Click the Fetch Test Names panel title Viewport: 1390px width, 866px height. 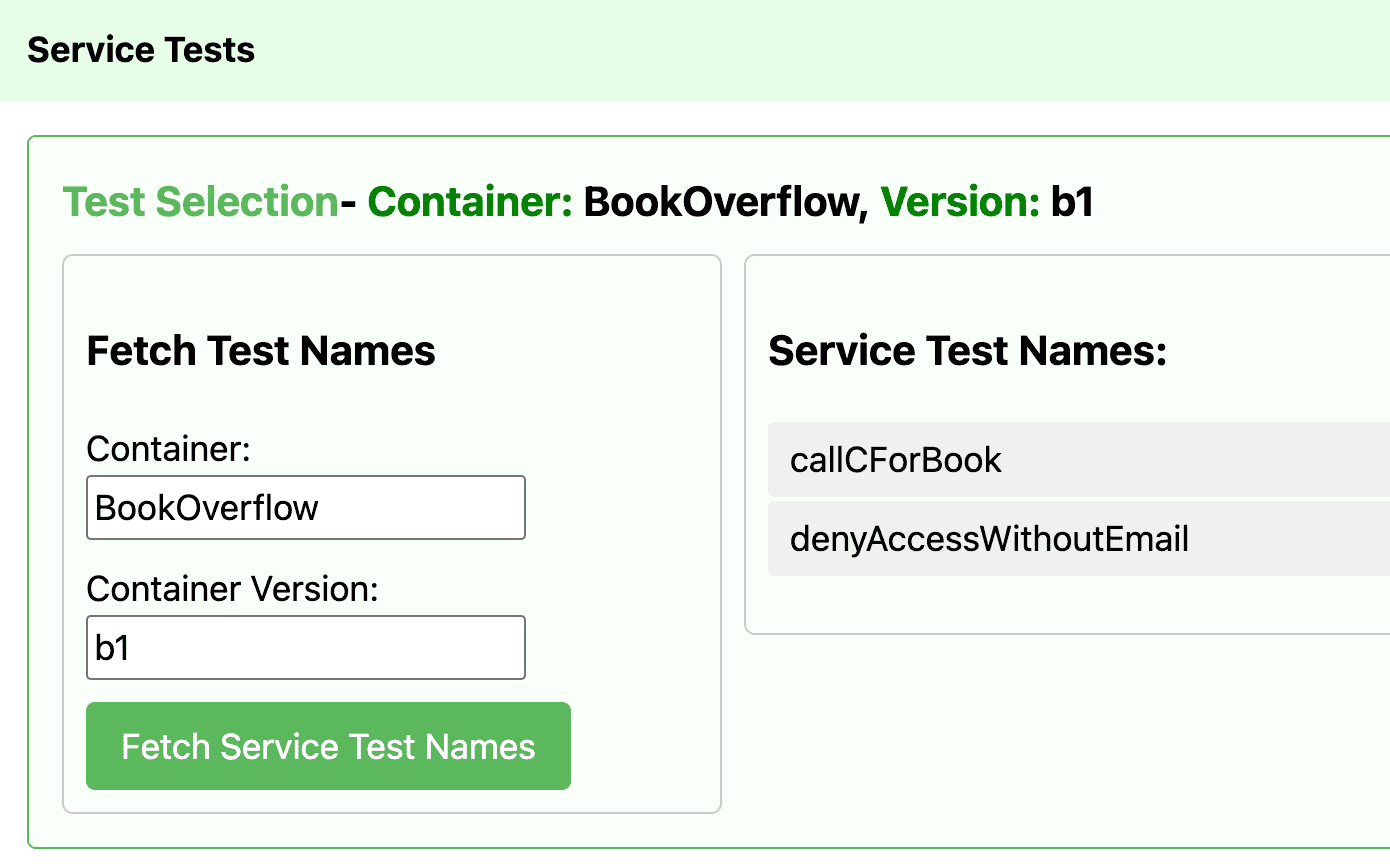(260, 350)
